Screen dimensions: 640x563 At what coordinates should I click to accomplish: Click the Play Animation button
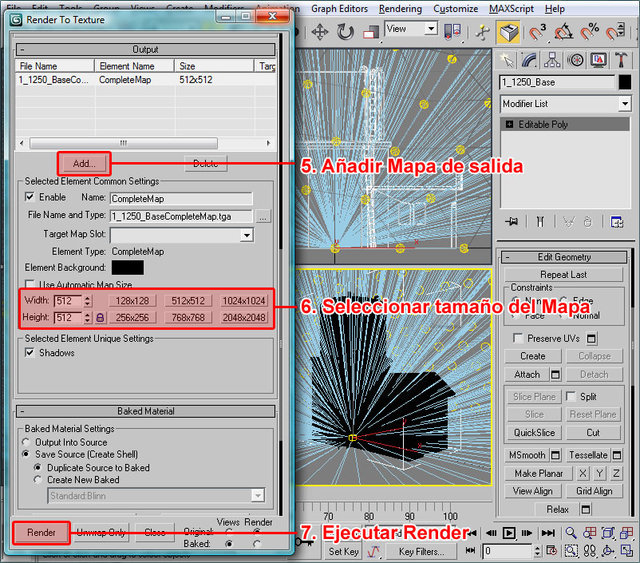coord(508,533)
